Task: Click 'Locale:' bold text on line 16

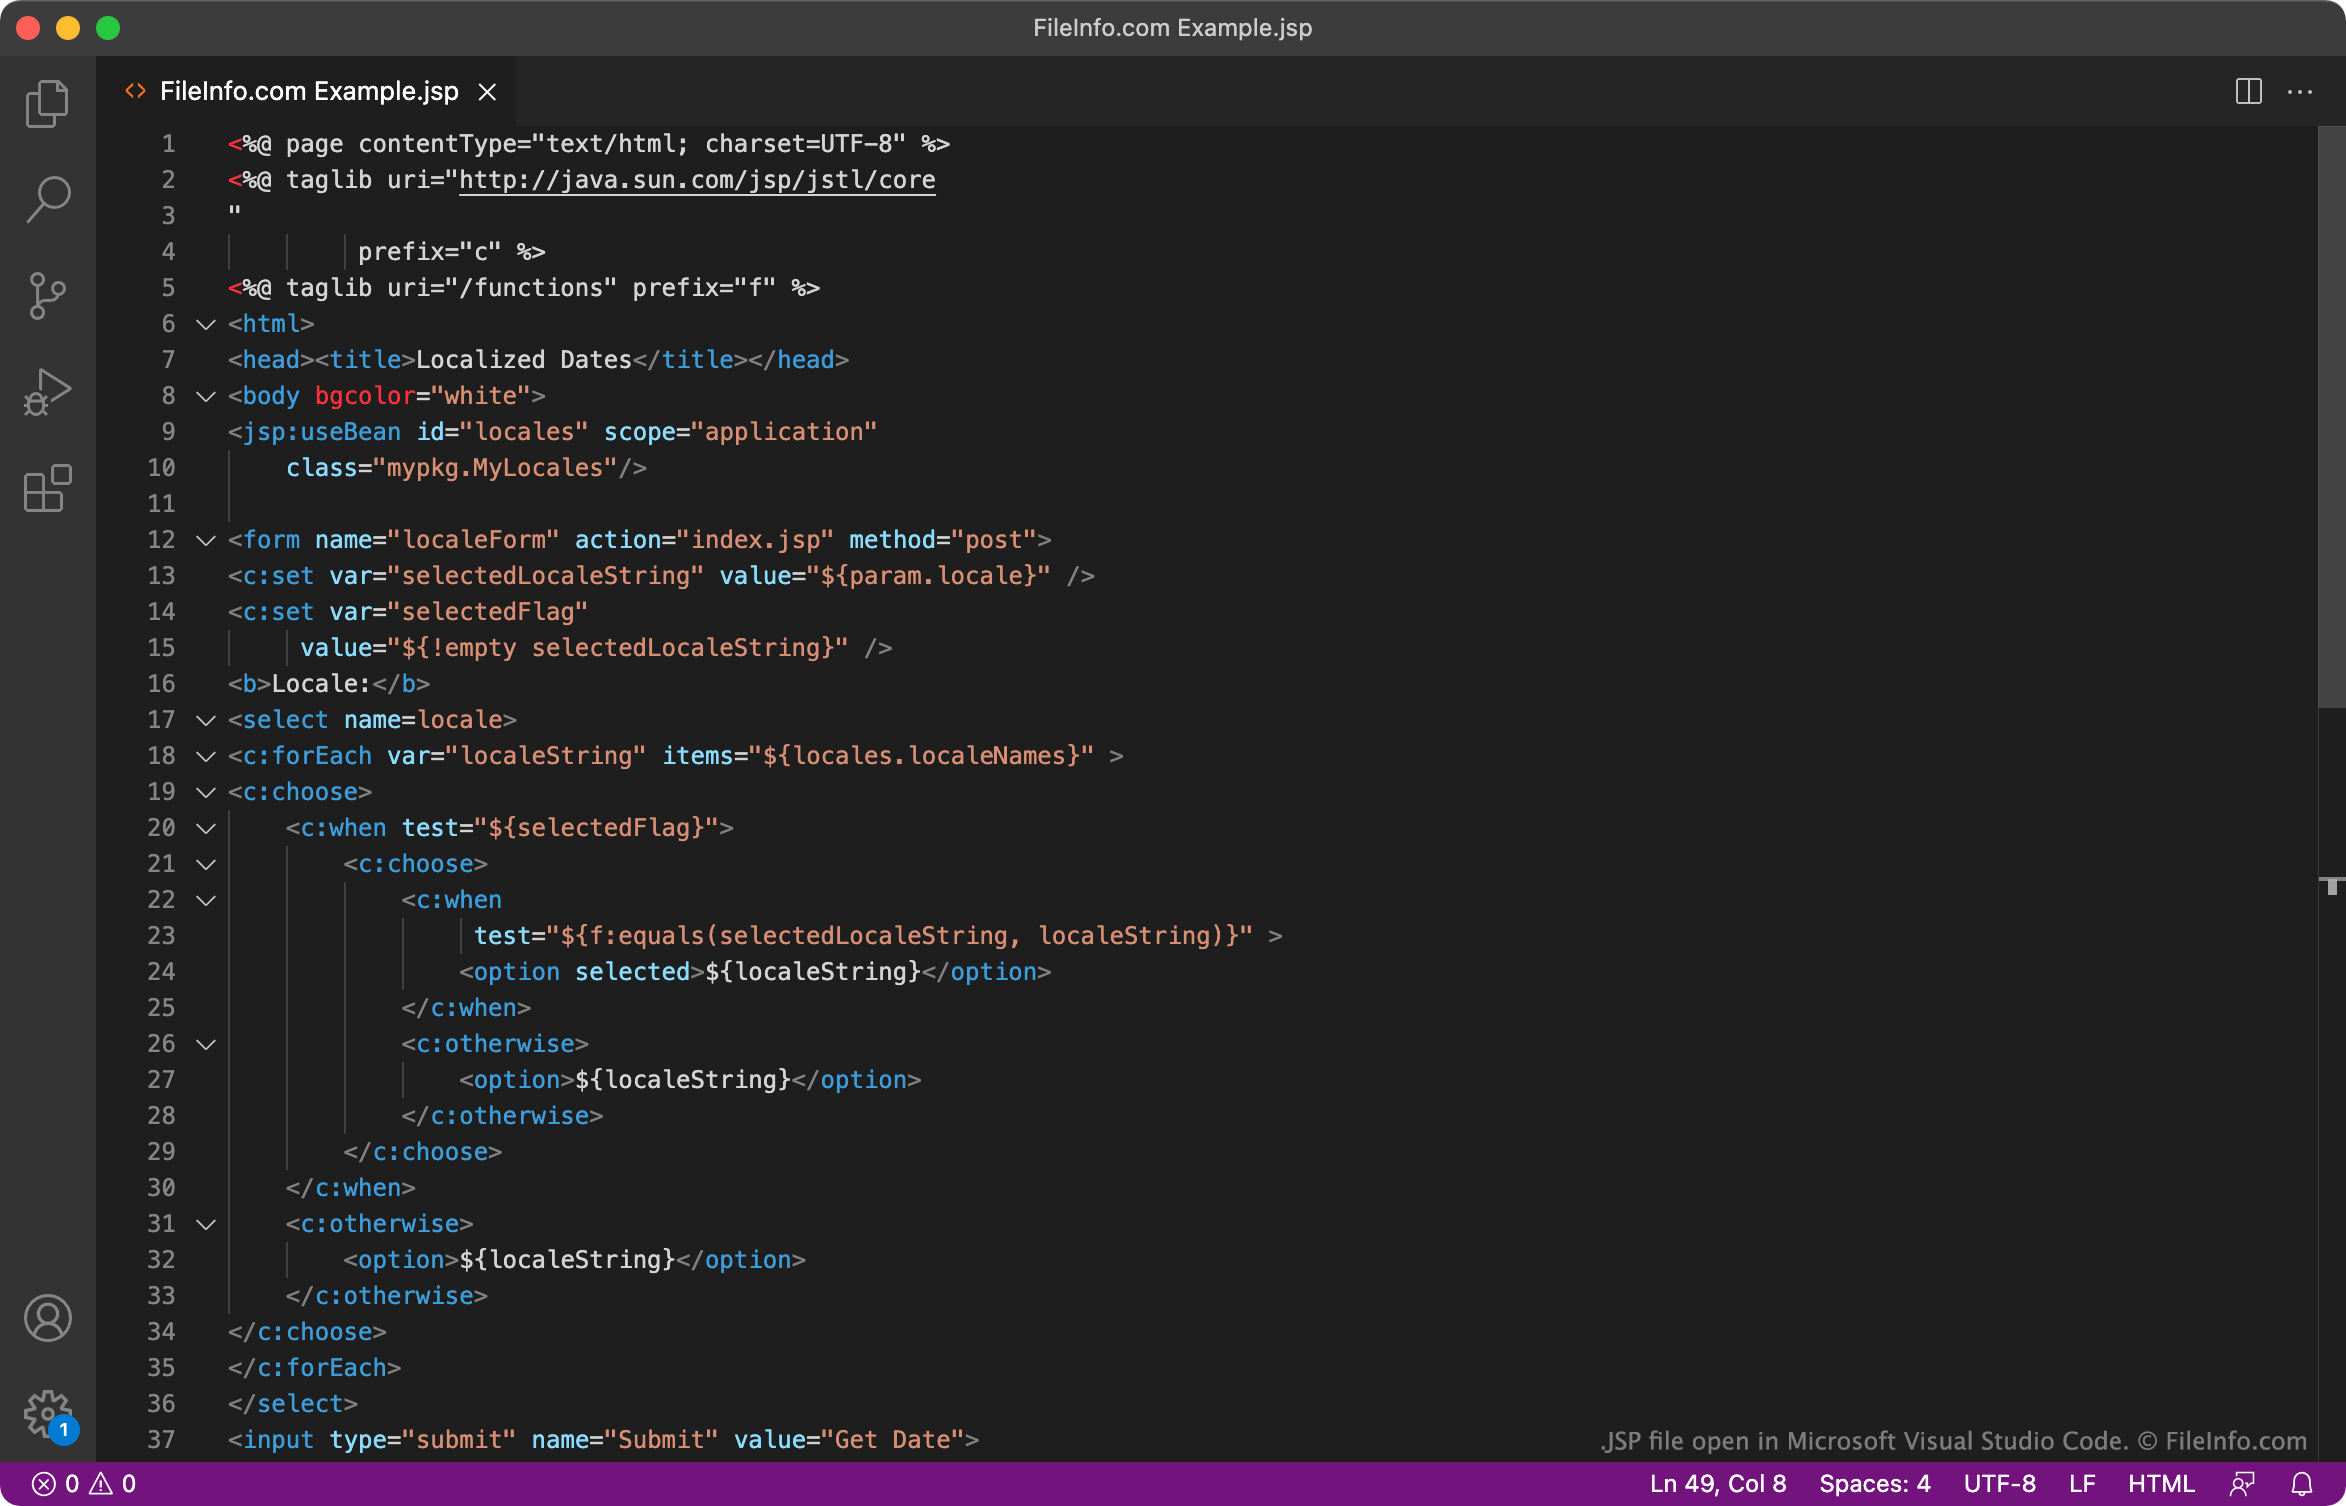Action: (321, 684)
